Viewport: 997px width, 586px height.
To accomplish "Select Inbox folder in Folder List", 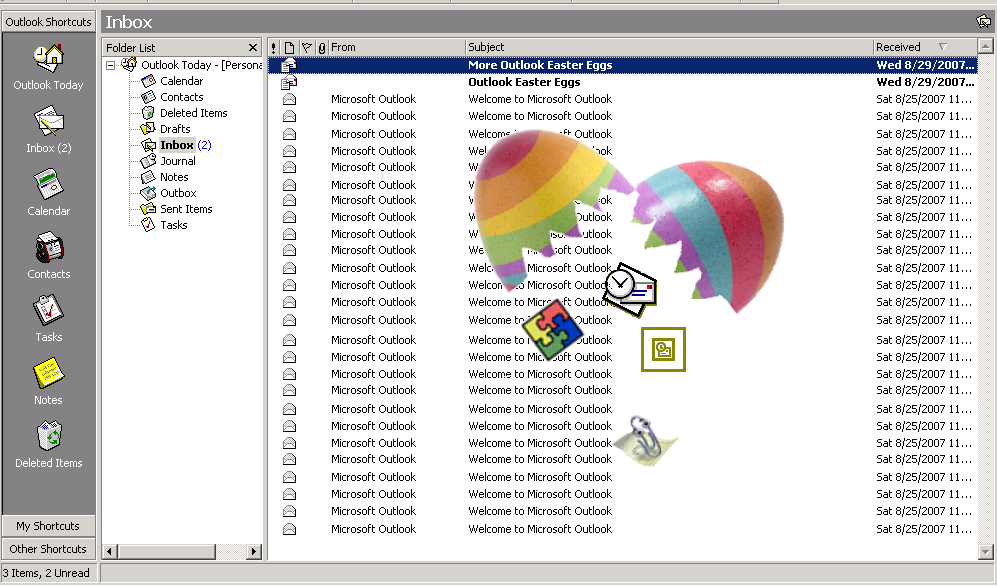I will coord(177,145).
